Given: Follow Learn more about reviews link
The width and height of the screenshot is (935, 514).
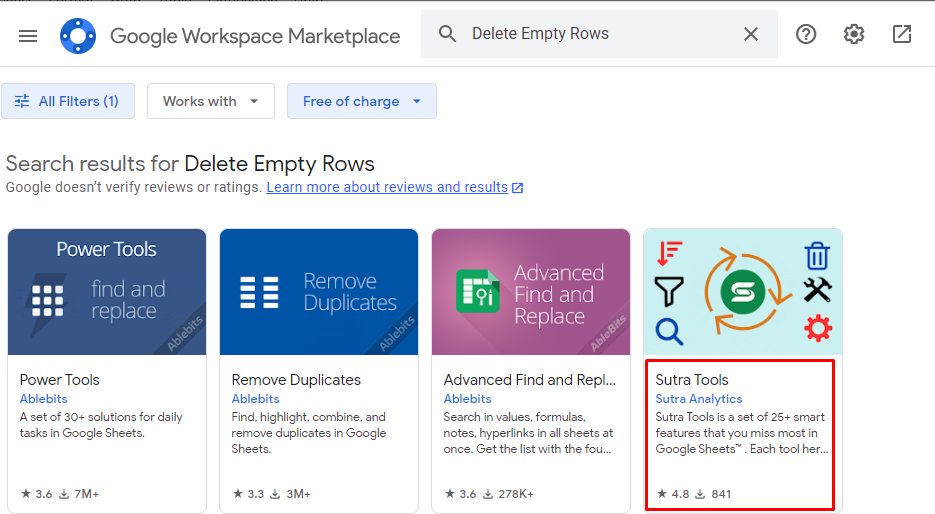Looking at the screenshot, I should (387, 187).
